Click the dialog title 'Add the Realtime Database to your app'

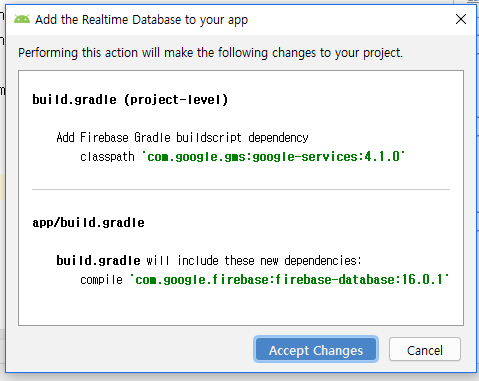(x=142, y=20)
